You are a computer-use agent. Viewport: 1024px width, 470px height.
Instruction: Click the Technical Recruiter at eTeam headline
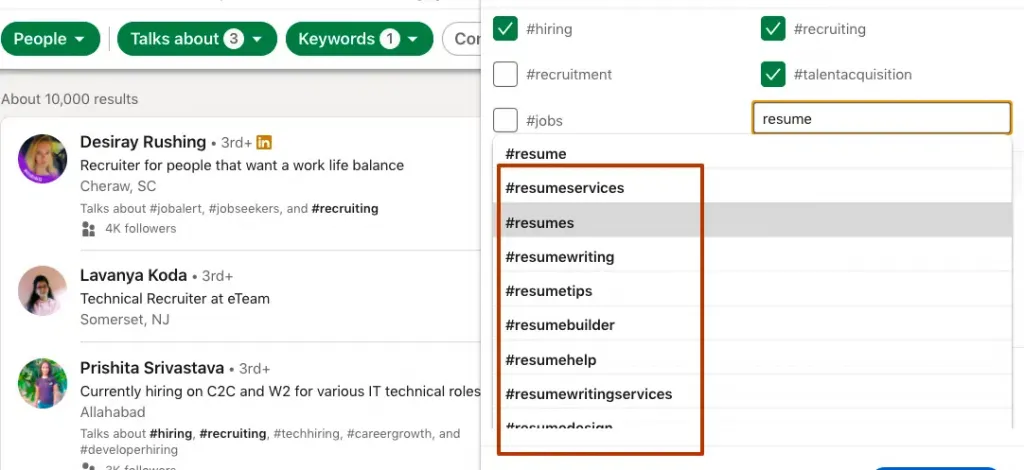coord(175,299)
